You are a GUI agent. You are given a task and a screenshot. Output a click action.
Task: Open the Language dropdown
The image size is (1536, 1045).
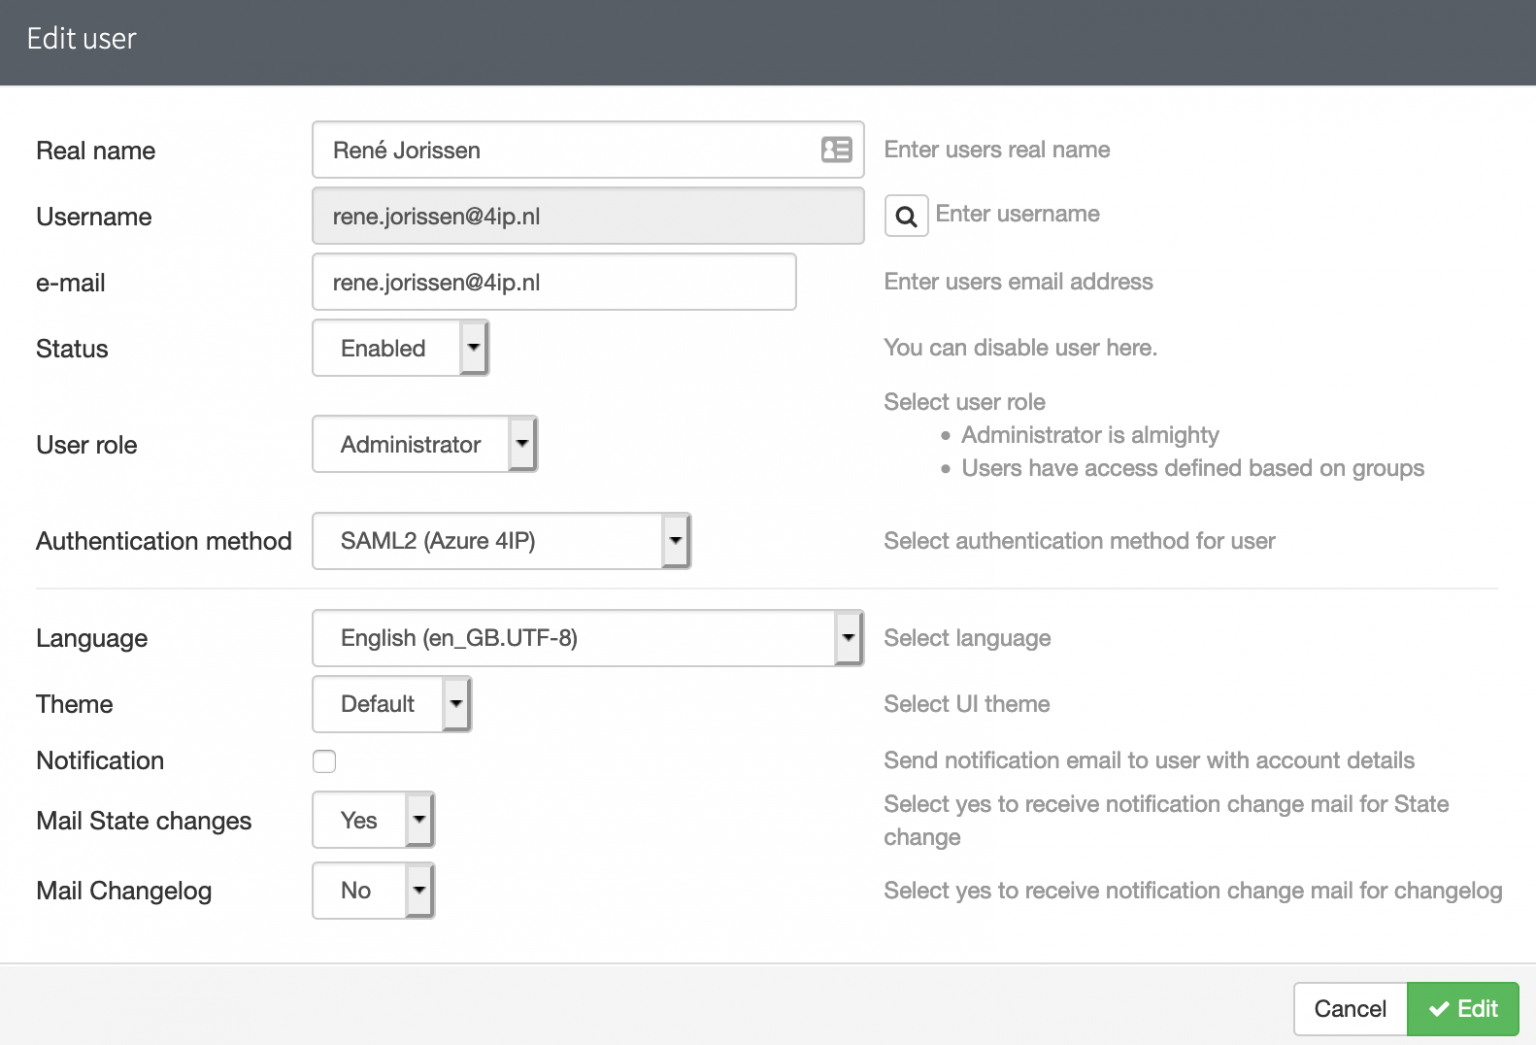[x=588, y=638]
